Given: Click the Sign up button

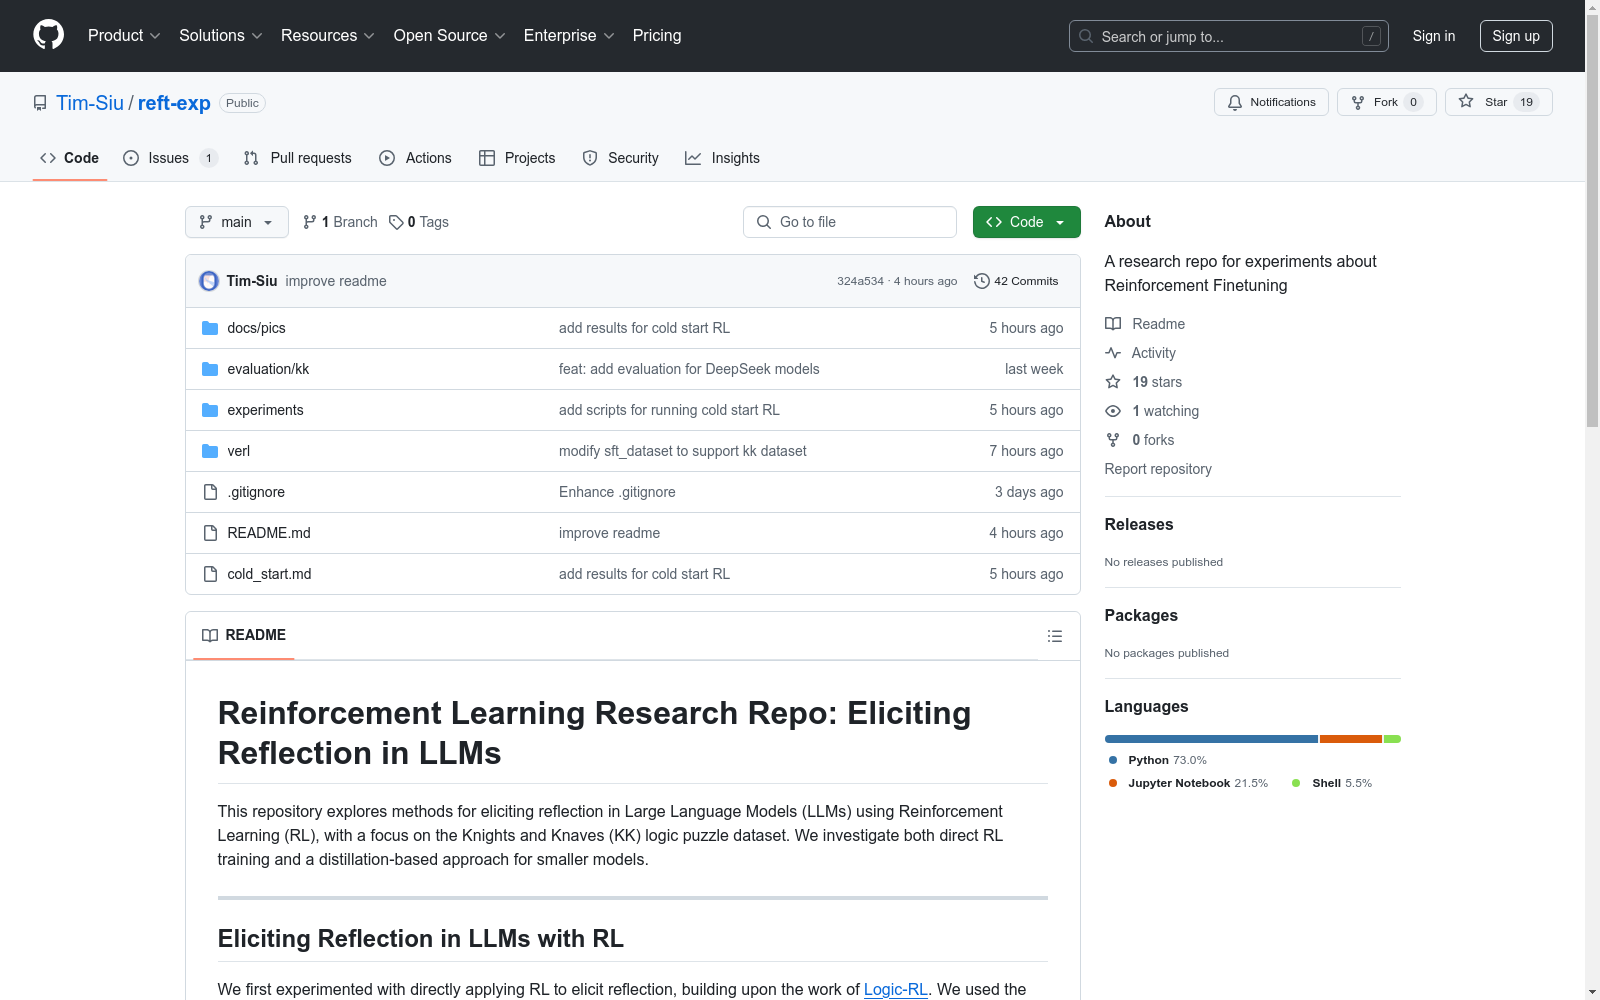Looking at the screenshot, I should click(x=1516, y=36).
